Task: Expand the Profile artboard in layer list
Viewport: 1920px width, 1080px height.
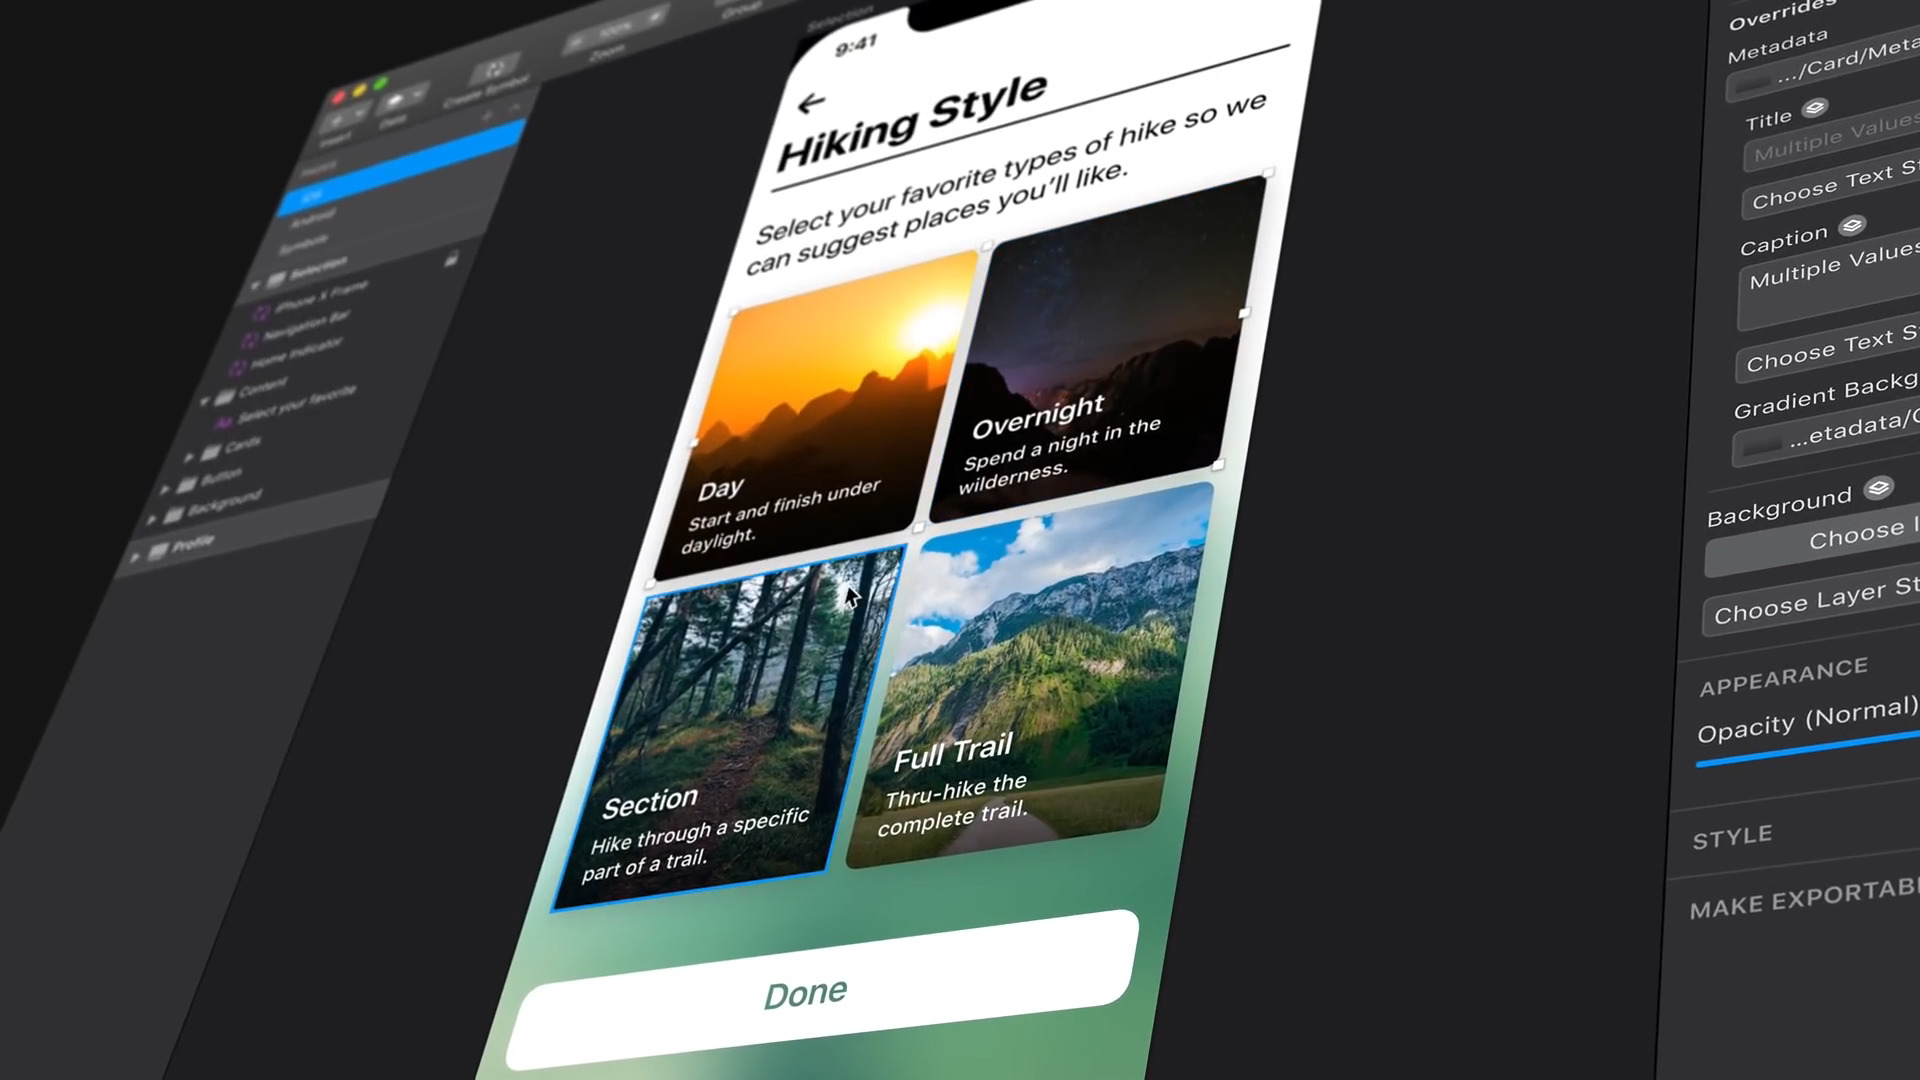Action: pyautogui.click(x=135, y=556)
